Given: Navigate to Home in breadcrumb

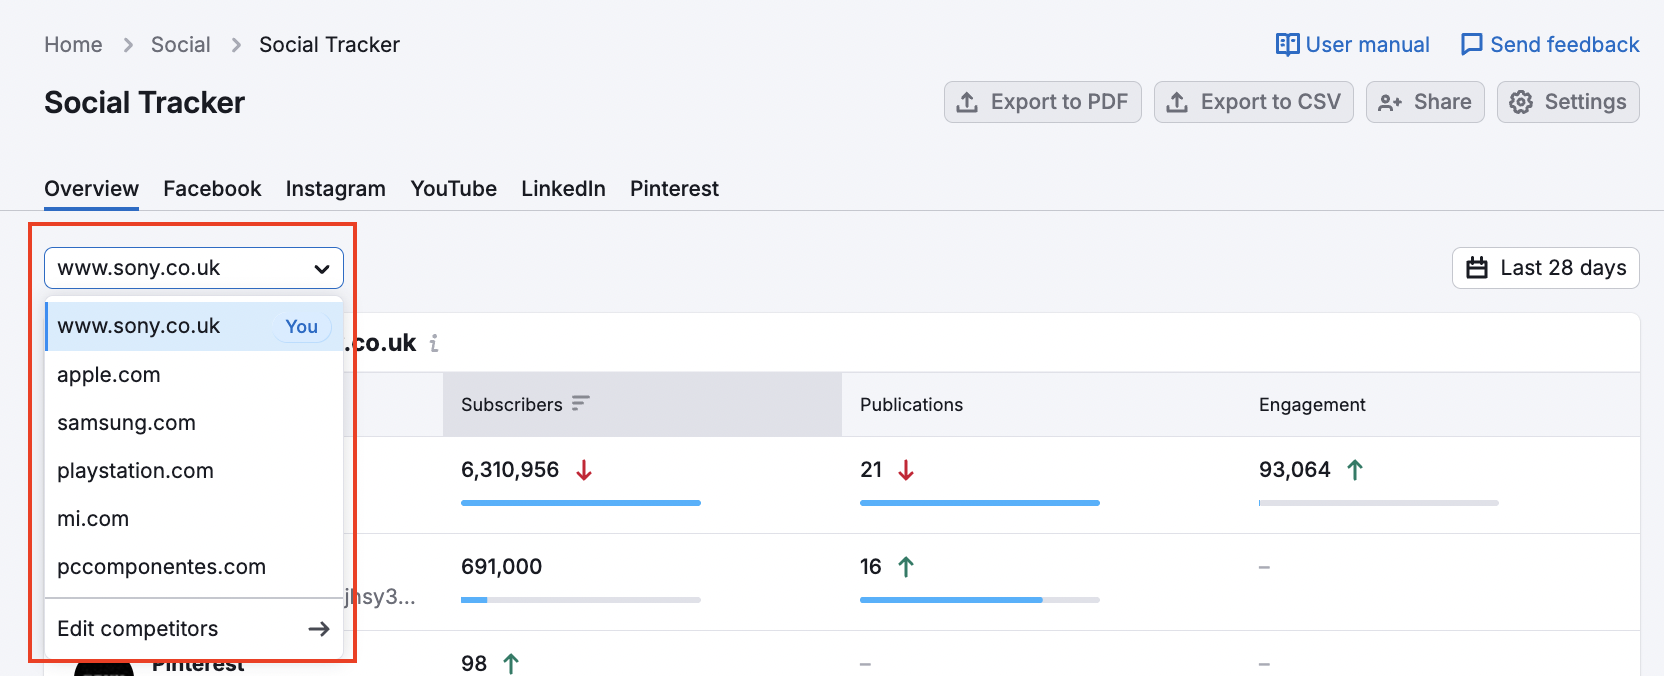Looking at the screenshot, I should click(73, 45).
